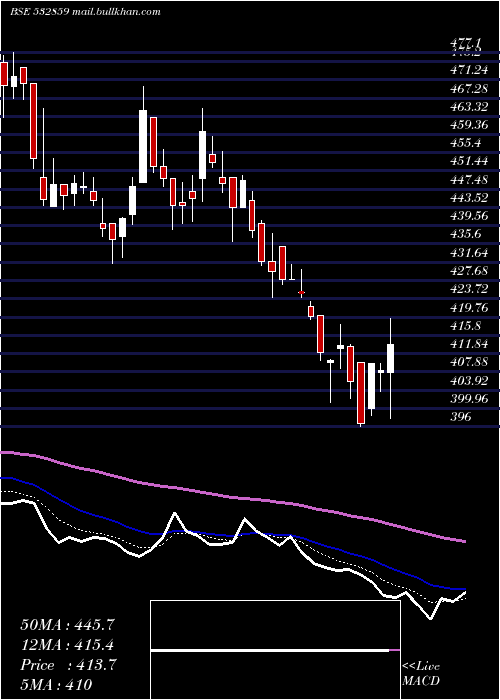The image size is (500, 700).
Task: Select the 411.84 price axis label
Action: pos(469,344)
